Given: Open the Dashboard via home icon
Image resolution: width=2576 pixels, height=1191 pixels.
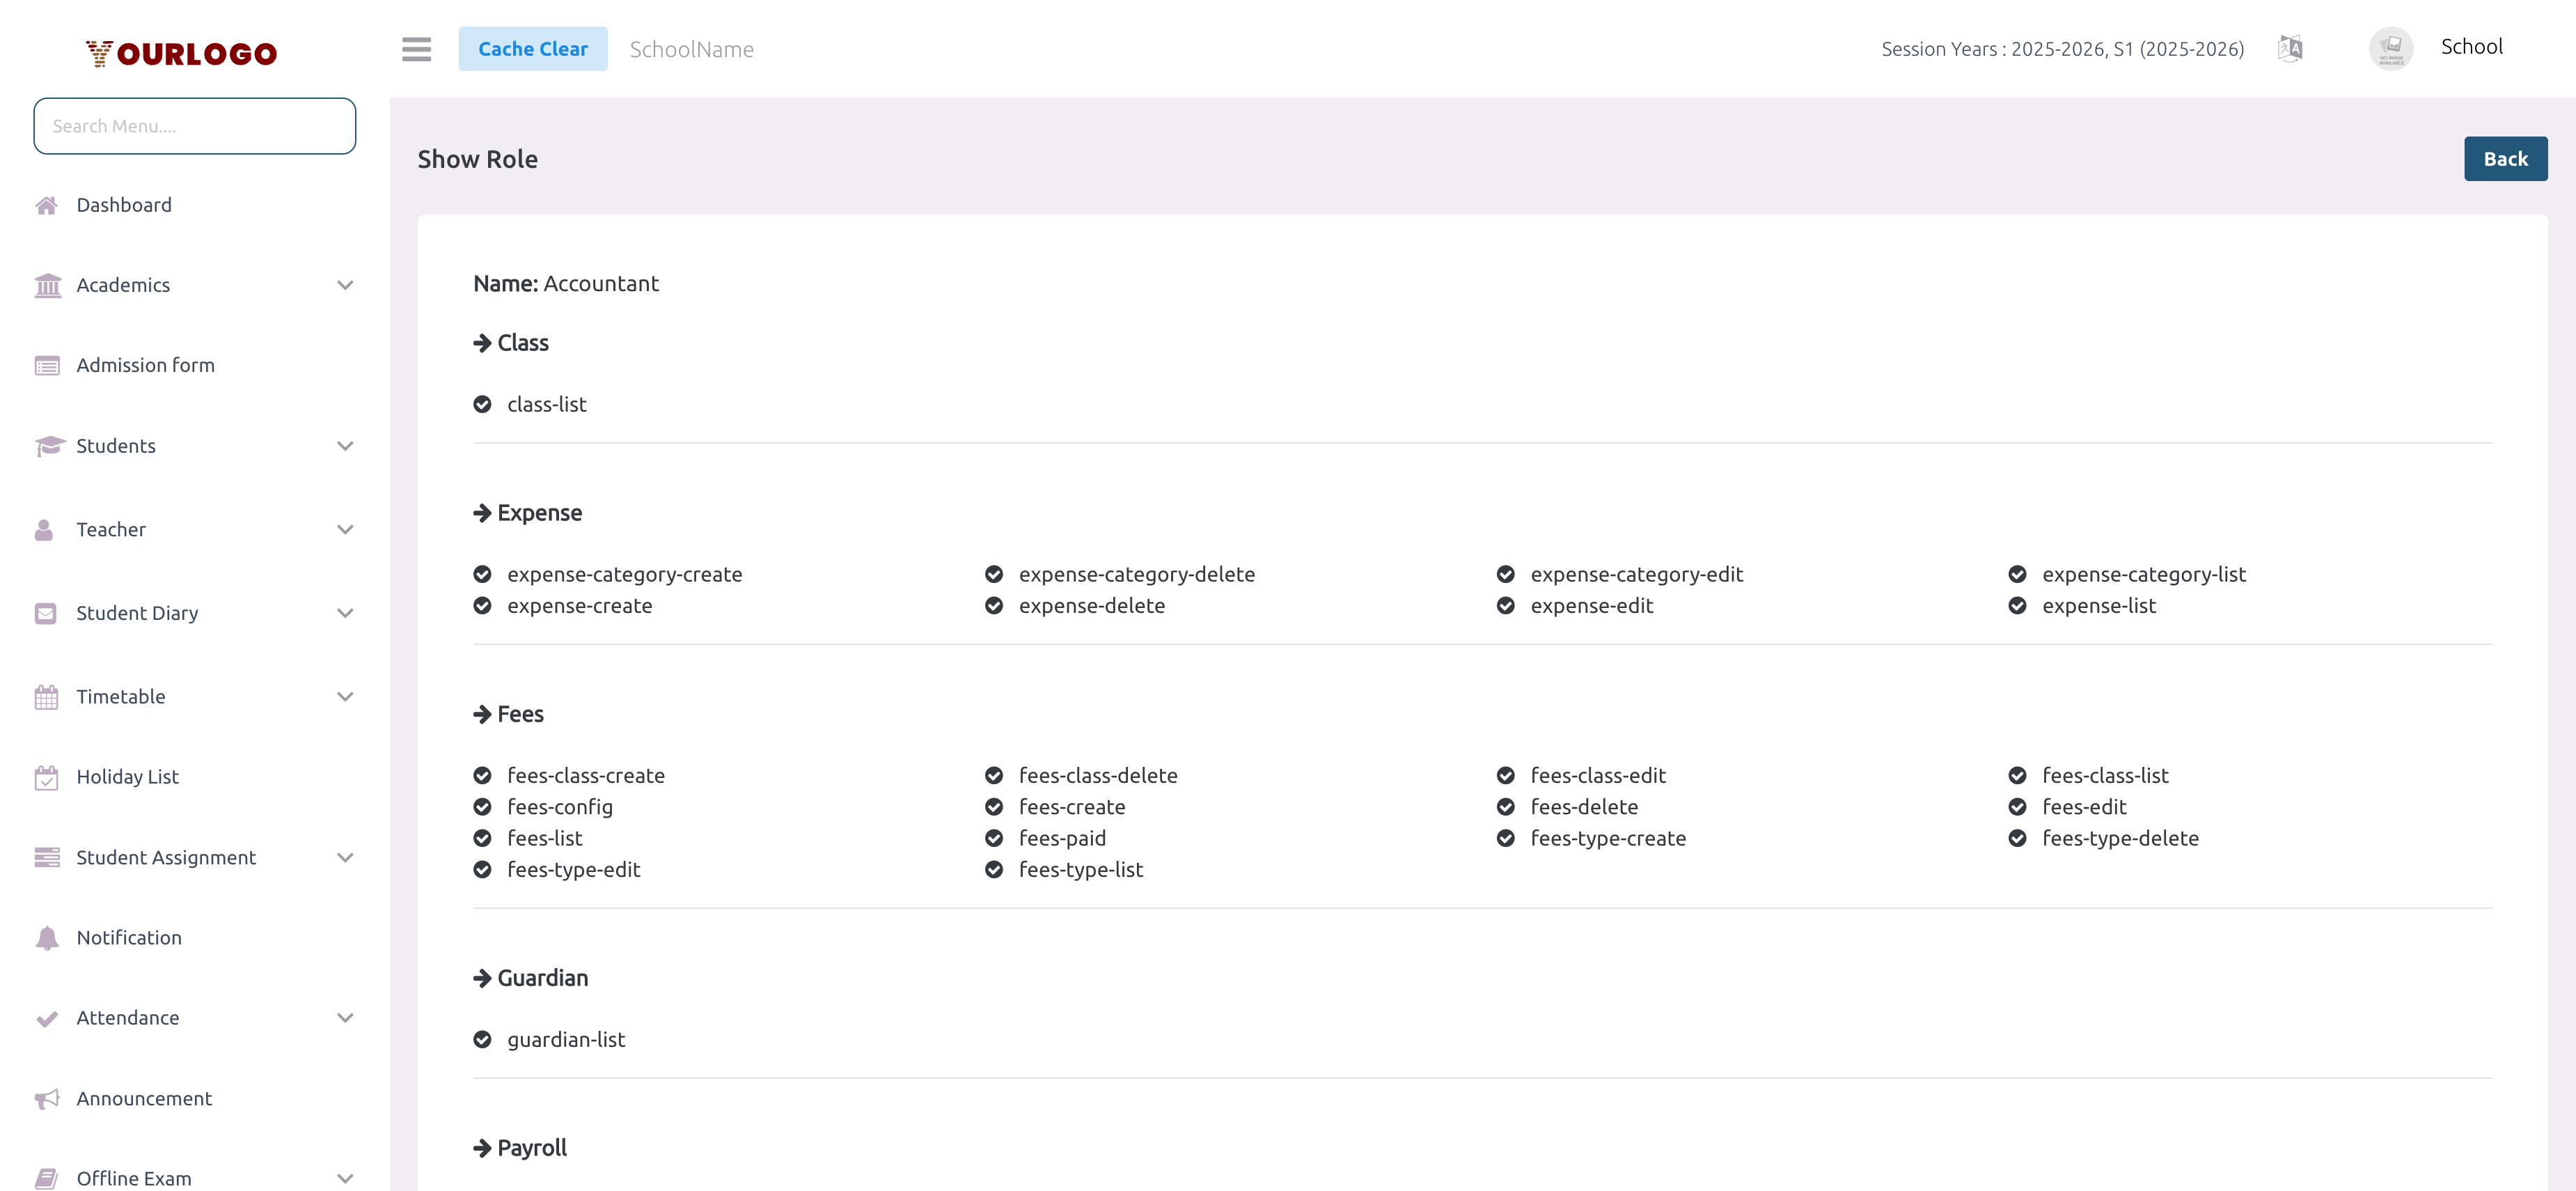Looking at the screenshot, I should pyautogui.click(x=47, y=205).
